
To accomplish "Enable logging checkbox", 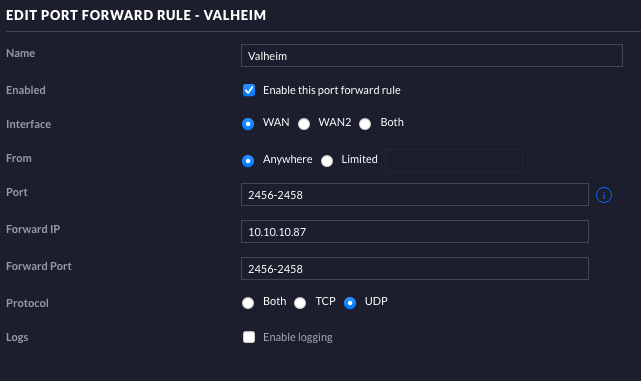I will coord(249,337).
